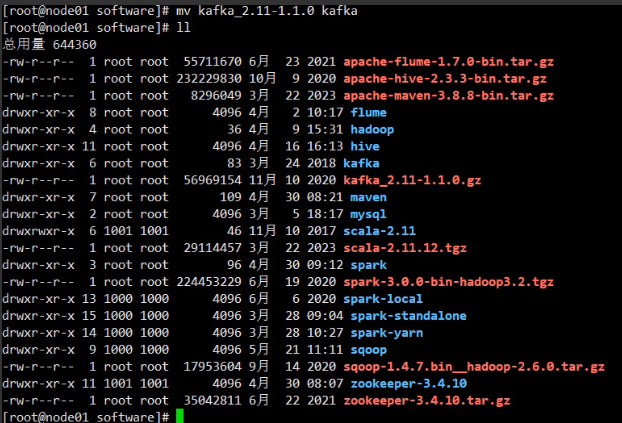Viewport: 622px width, 423px height.
Task: Select the spark-local directory name
Action: point(383,299)
